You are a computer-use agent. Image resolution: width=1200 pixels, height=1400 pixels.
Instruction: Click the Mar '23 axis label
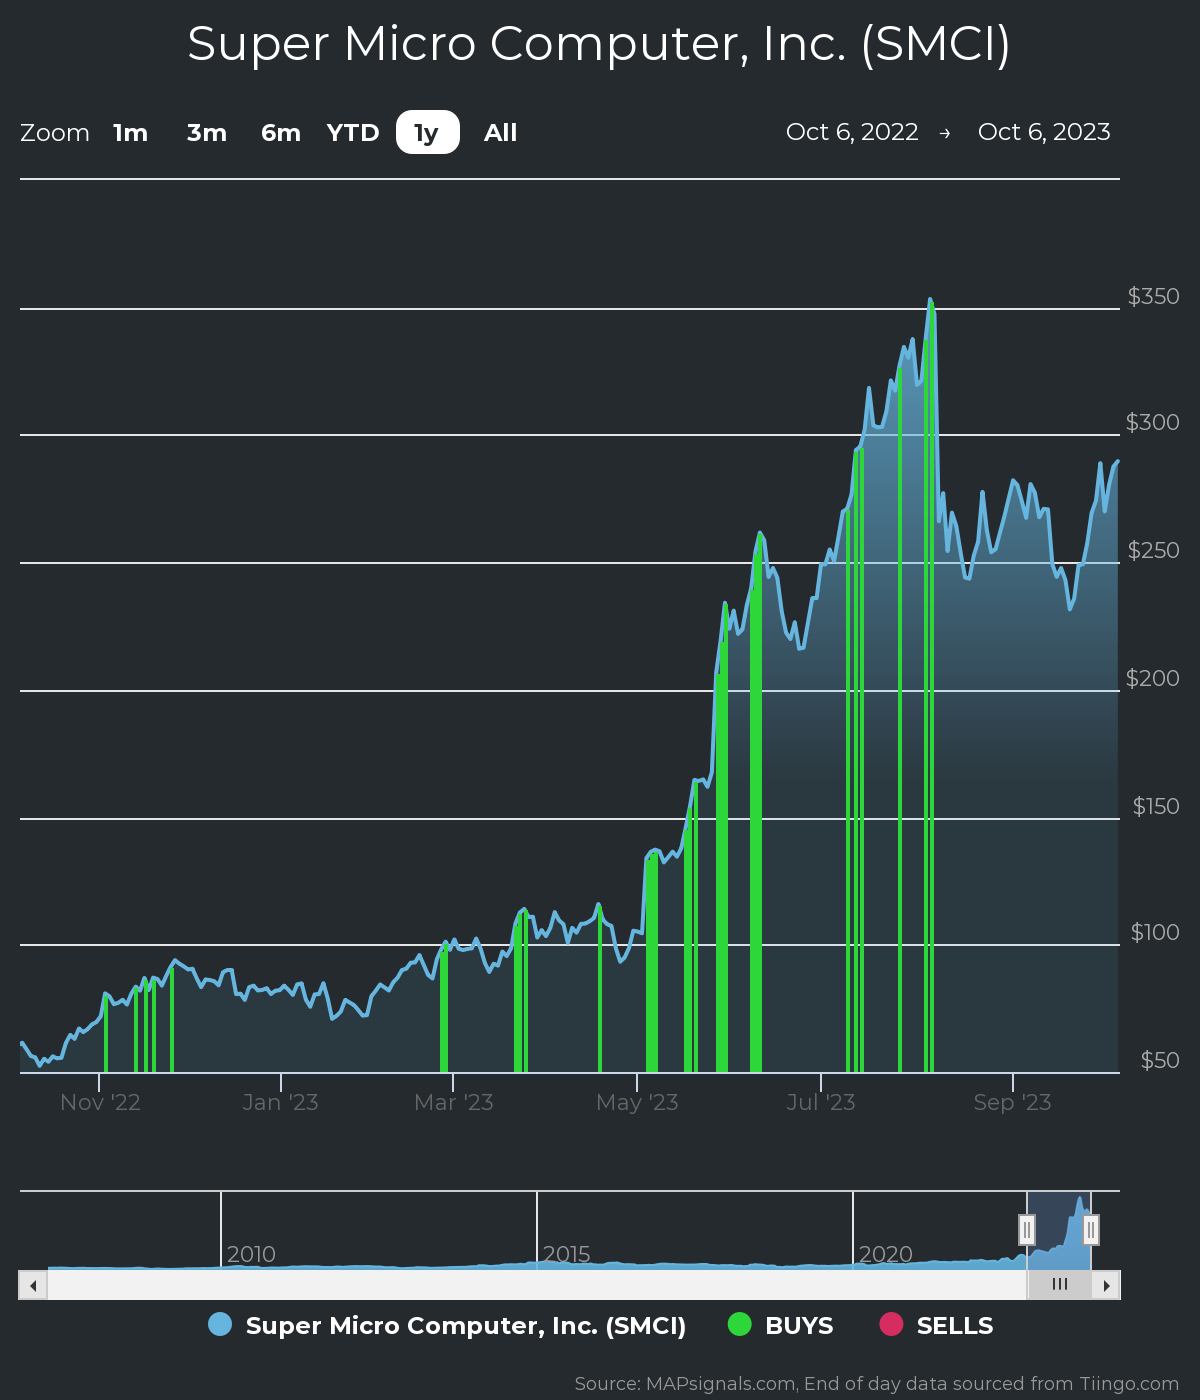pyautogui.click(x=454, y=1102)
